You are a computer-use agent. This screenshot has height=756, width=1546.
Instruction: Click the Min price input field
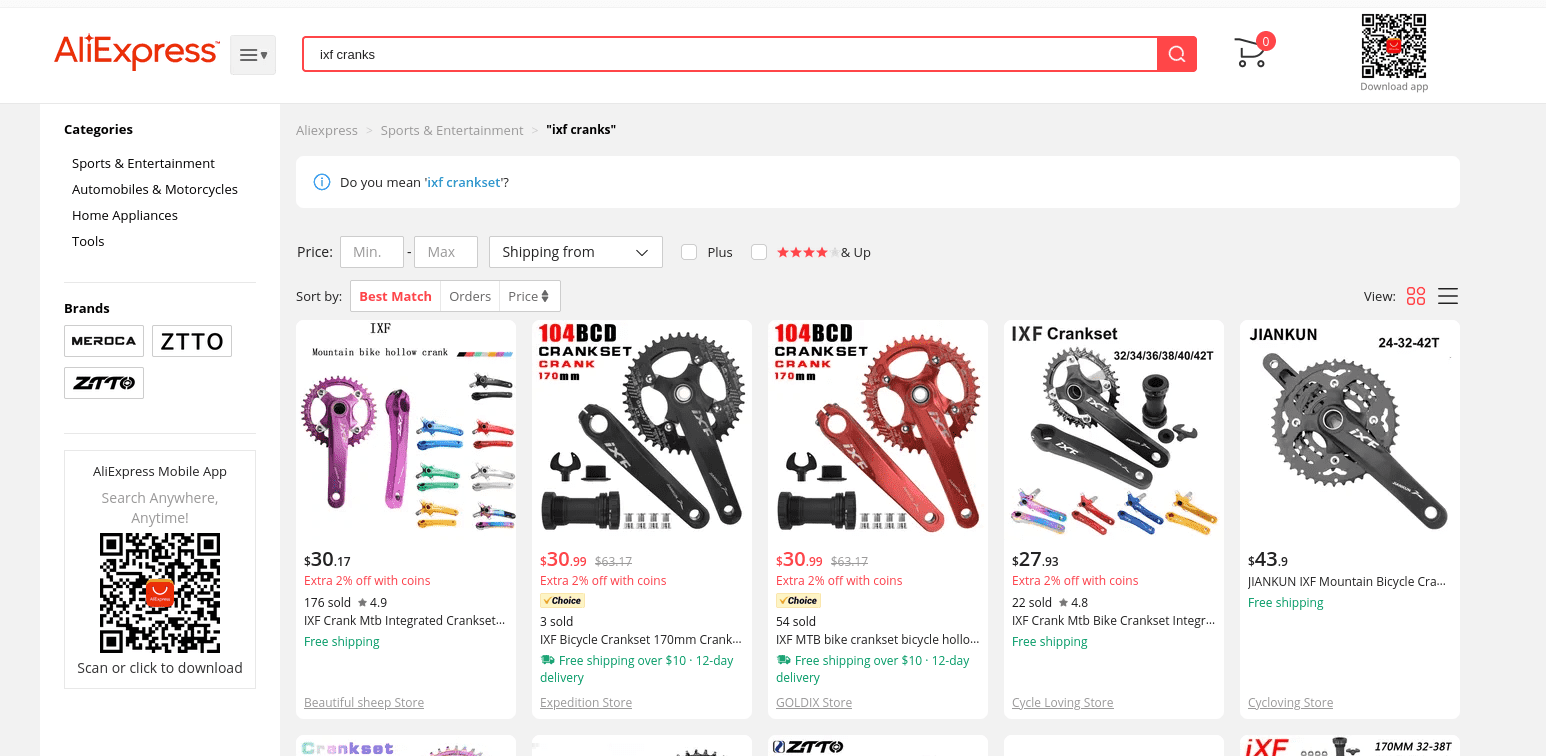pyautogui.click(x=372, y=252)
